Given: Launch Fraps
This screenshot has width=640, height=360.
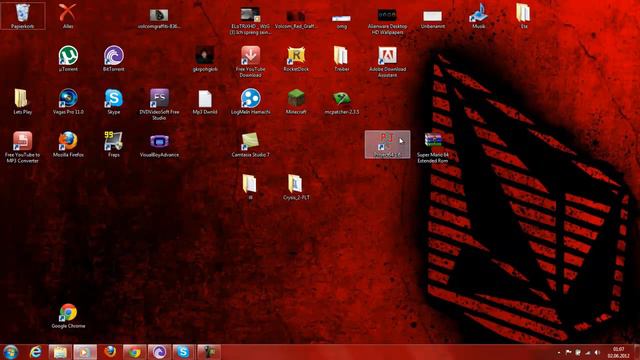Looking at the screenshot, I should tap(113, 144).
